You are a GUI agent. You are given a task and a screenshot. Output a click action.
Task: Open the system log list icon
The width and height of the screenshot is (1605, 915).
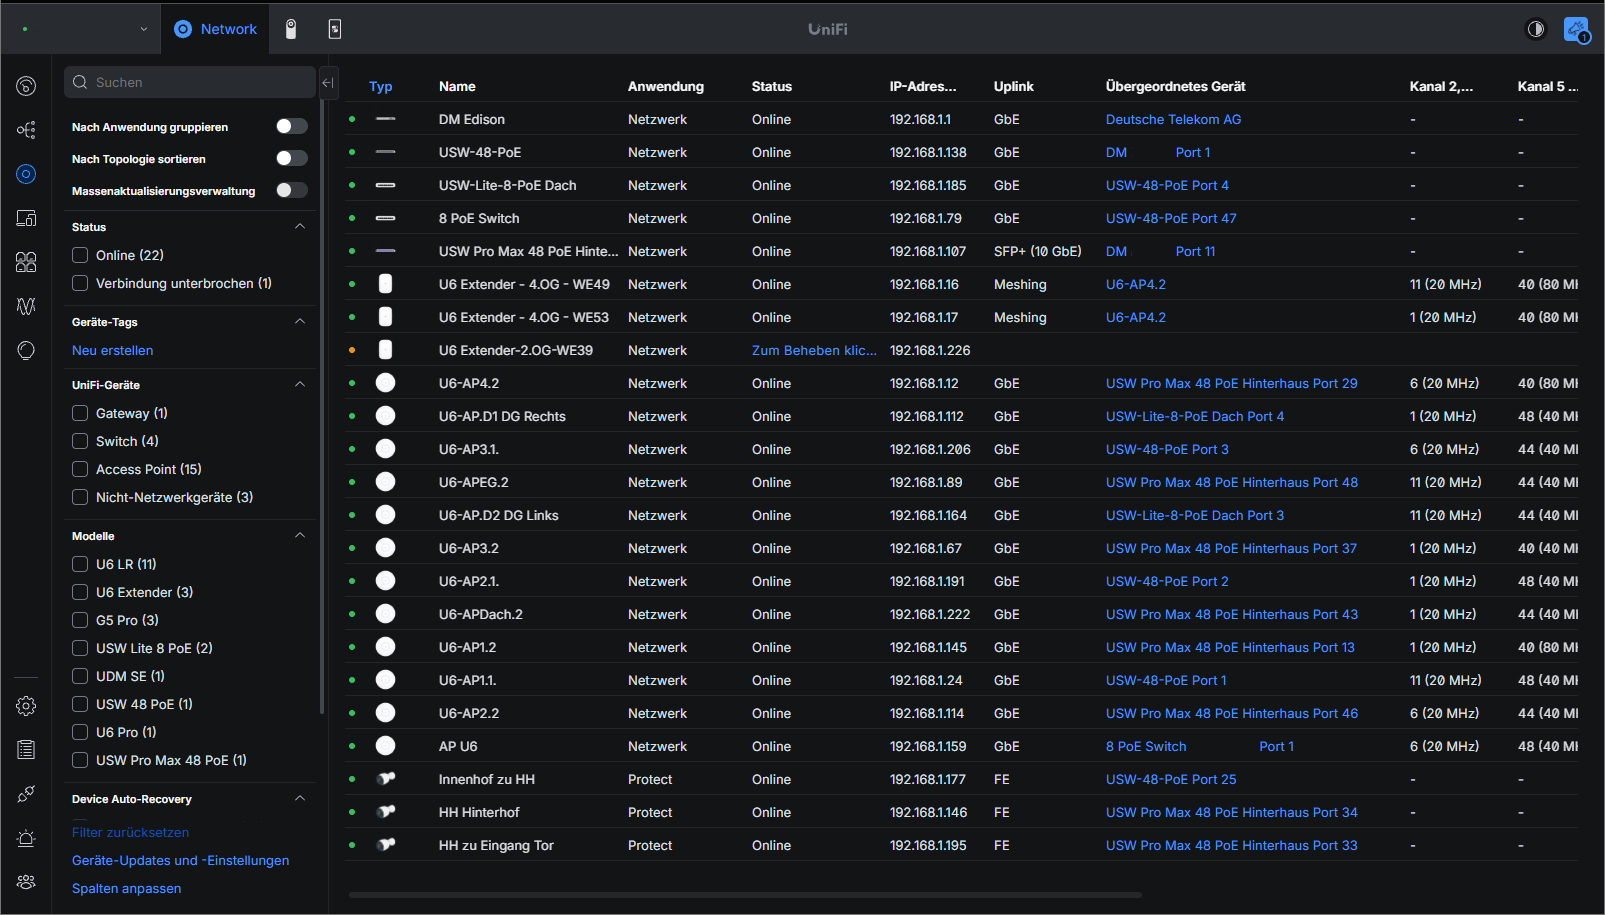(x=26, y=750)
